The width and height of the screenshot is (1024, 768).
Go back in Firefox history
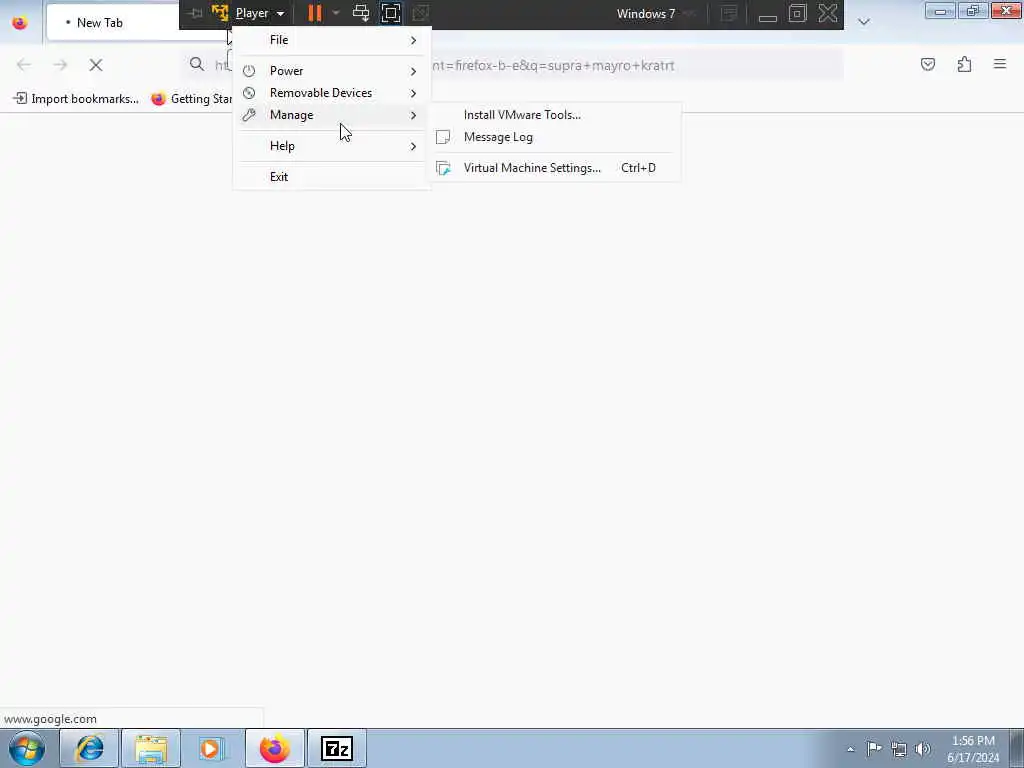coord(24,65)
